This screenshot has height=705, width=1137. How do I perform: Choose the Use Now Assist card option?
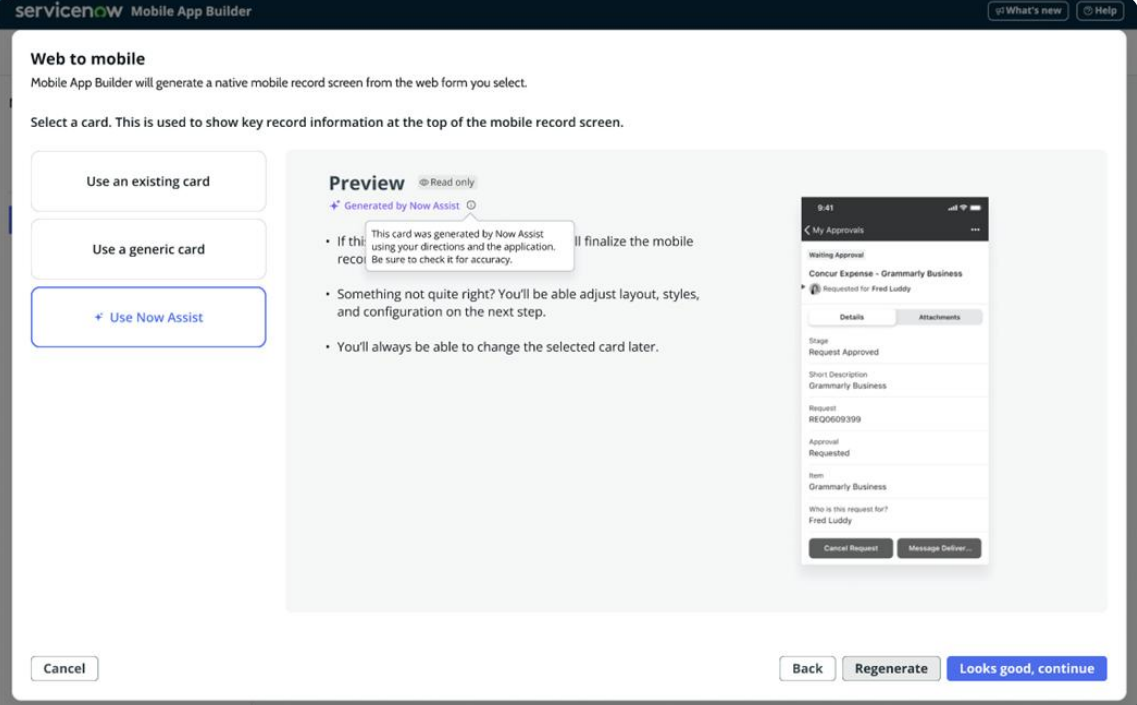coord(148,318)
